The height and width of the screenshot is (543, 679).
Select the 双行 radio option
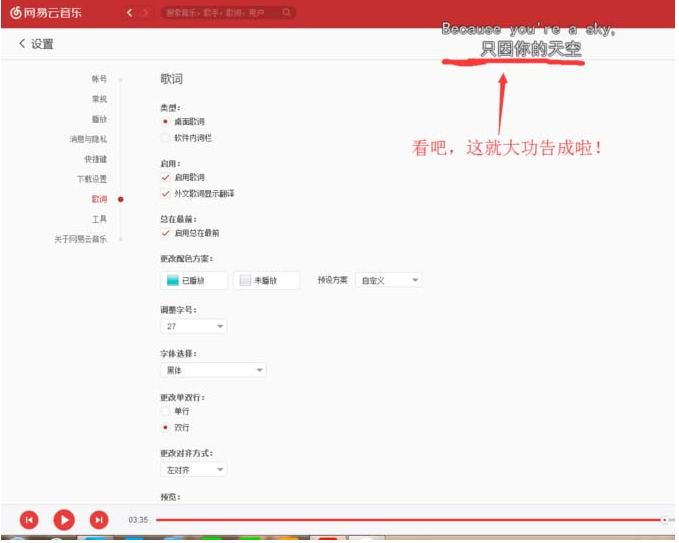click(165, 428)
